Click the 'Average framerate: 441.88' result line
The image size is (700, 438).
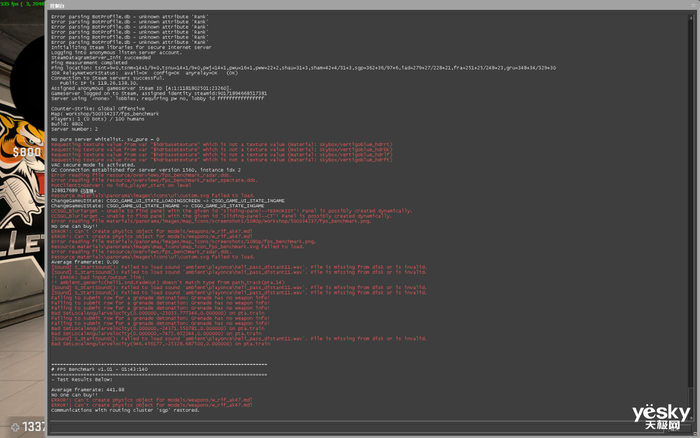(x=88, y=390)
